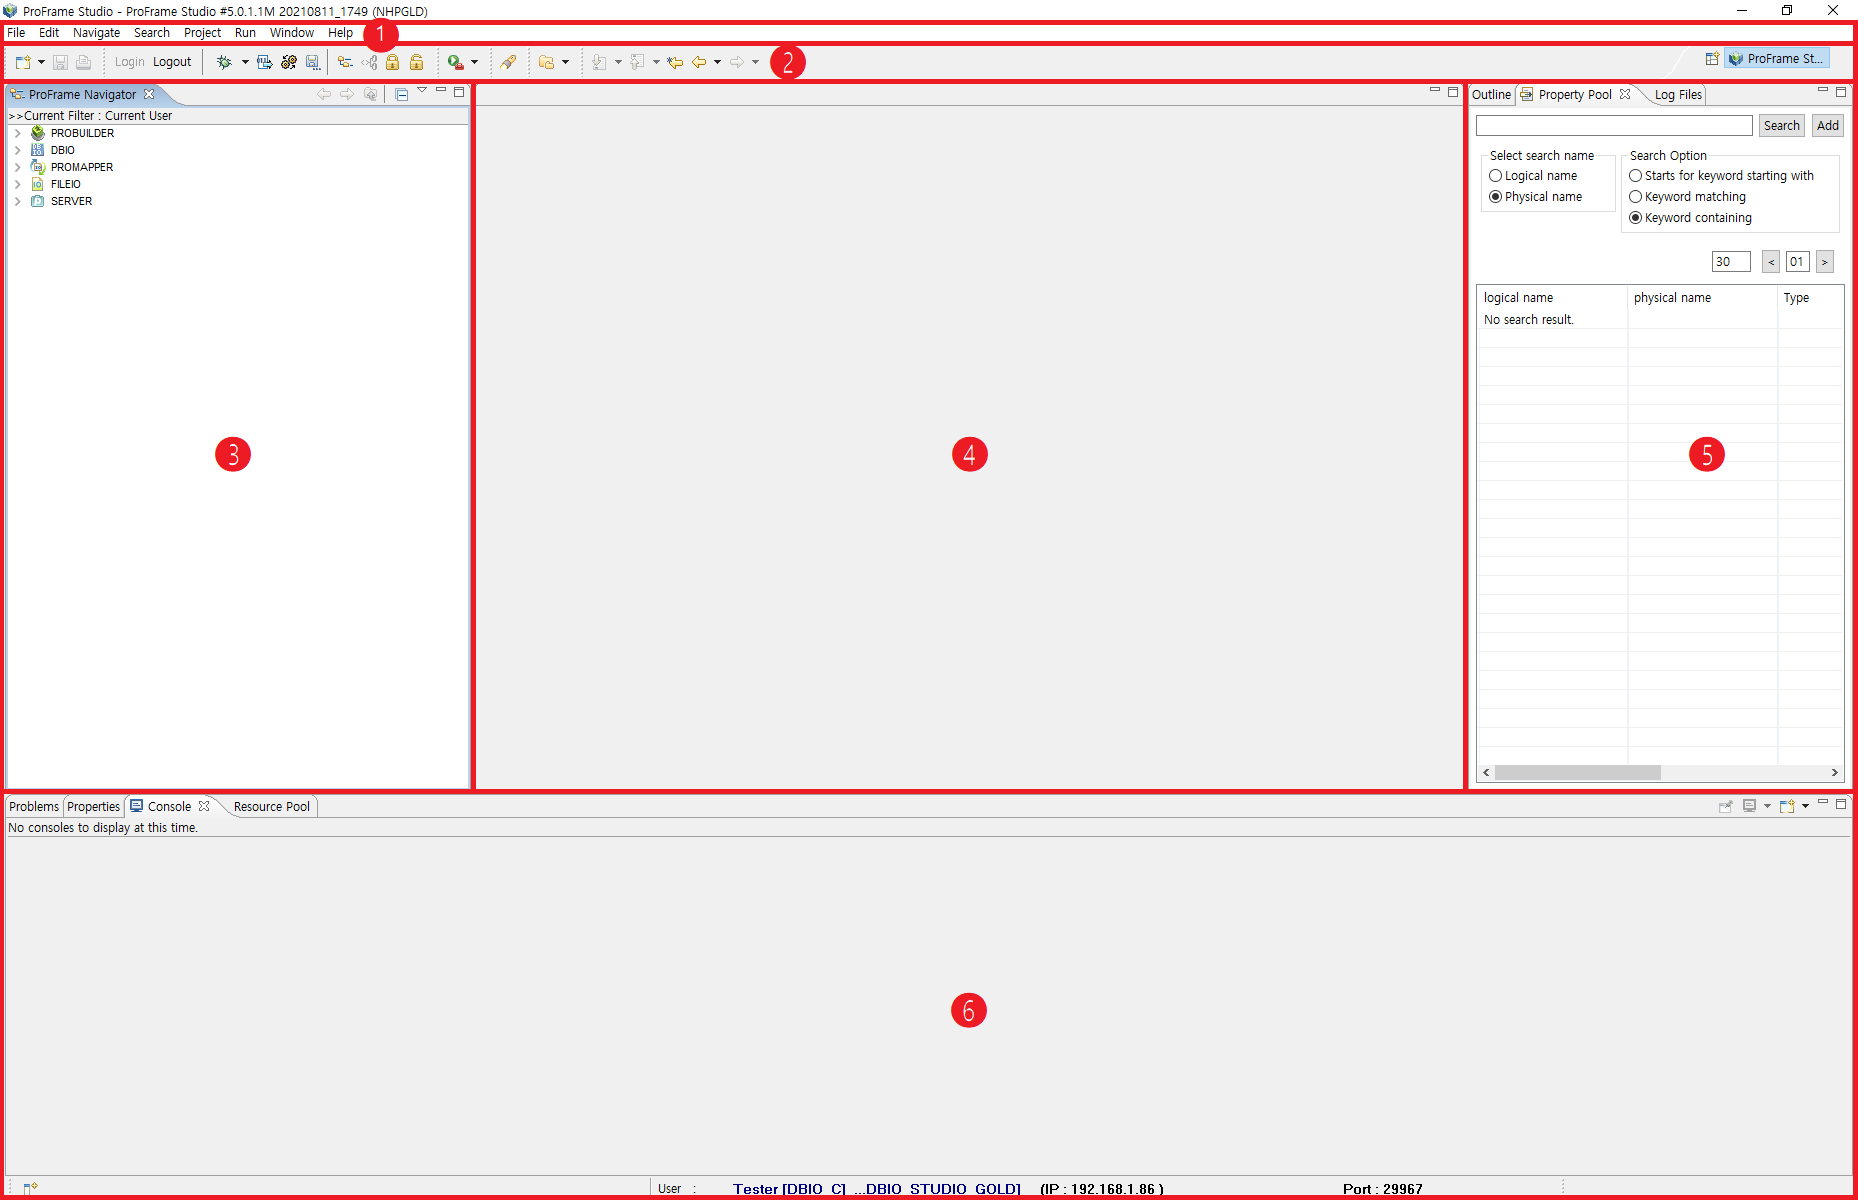
Task: Enable the Keyword matching search option
Action: (1636, 196)
